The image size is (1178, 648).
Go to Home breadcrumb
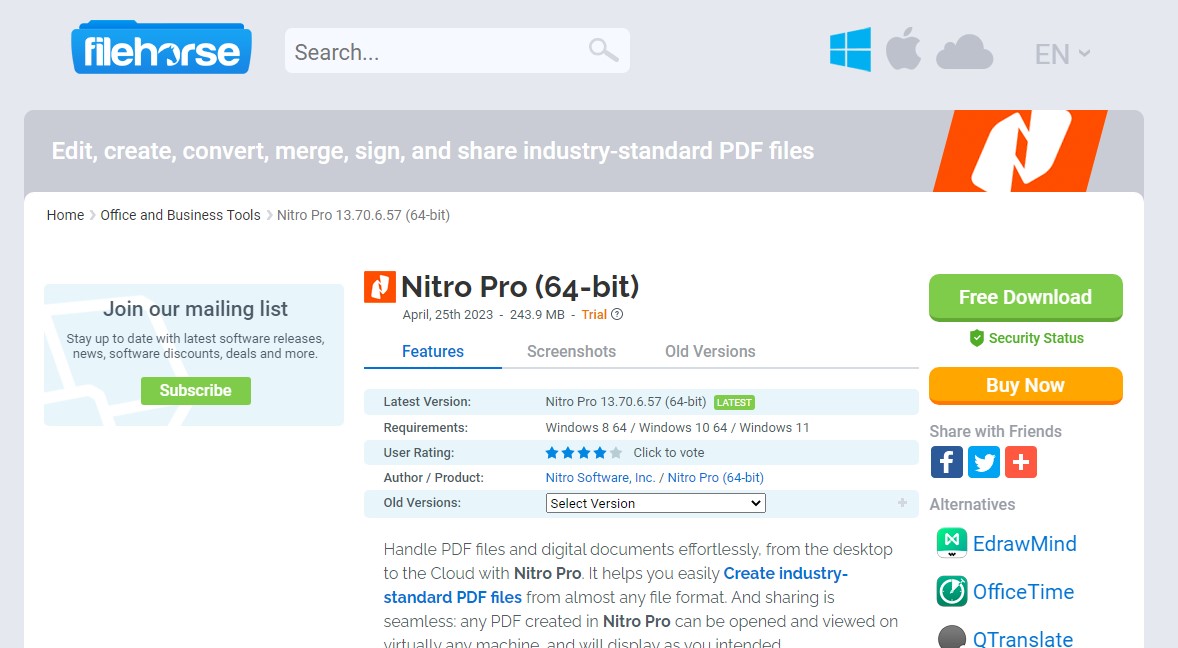65,215
